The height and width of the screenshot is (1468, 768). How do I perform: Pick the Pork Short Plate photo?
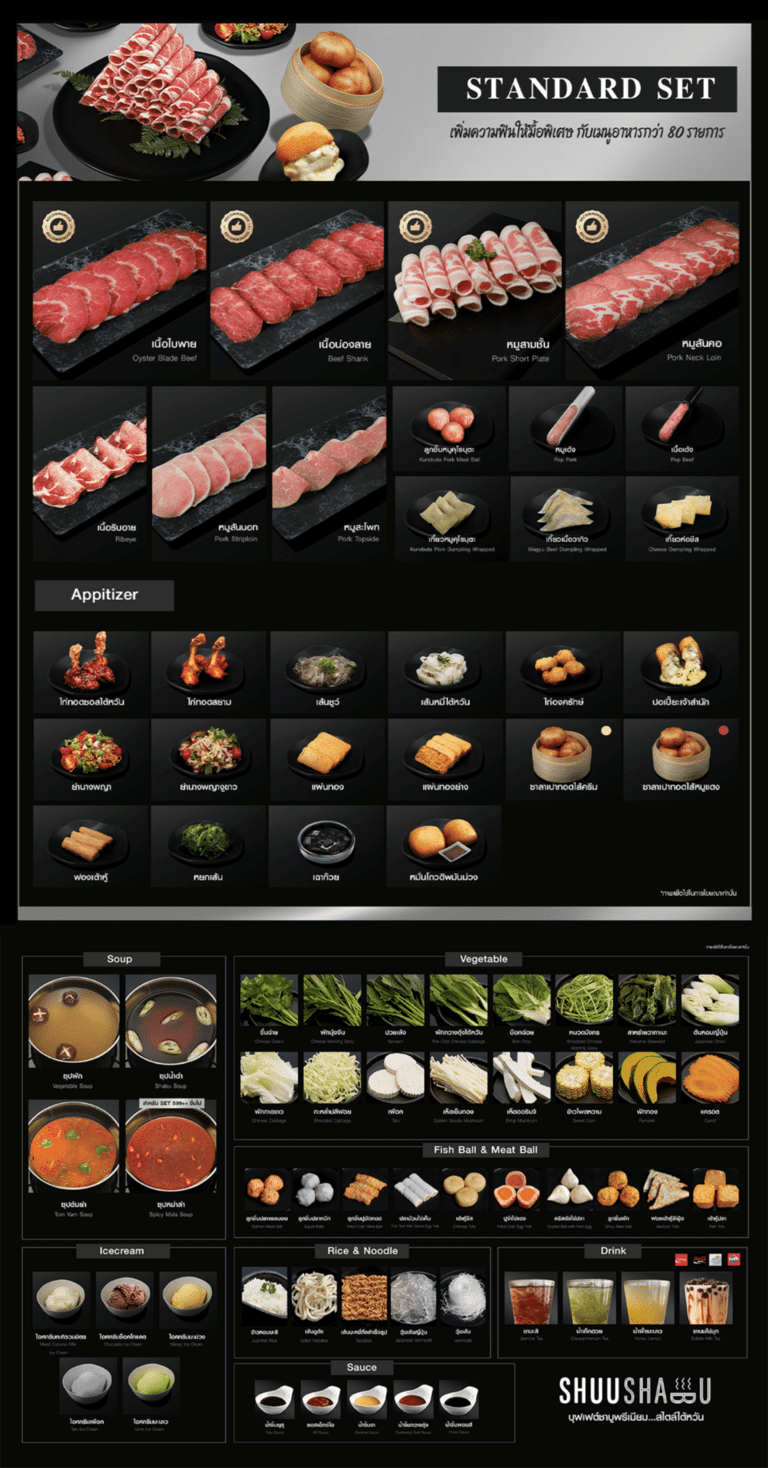pyautogui.click(x=474, y=290)
